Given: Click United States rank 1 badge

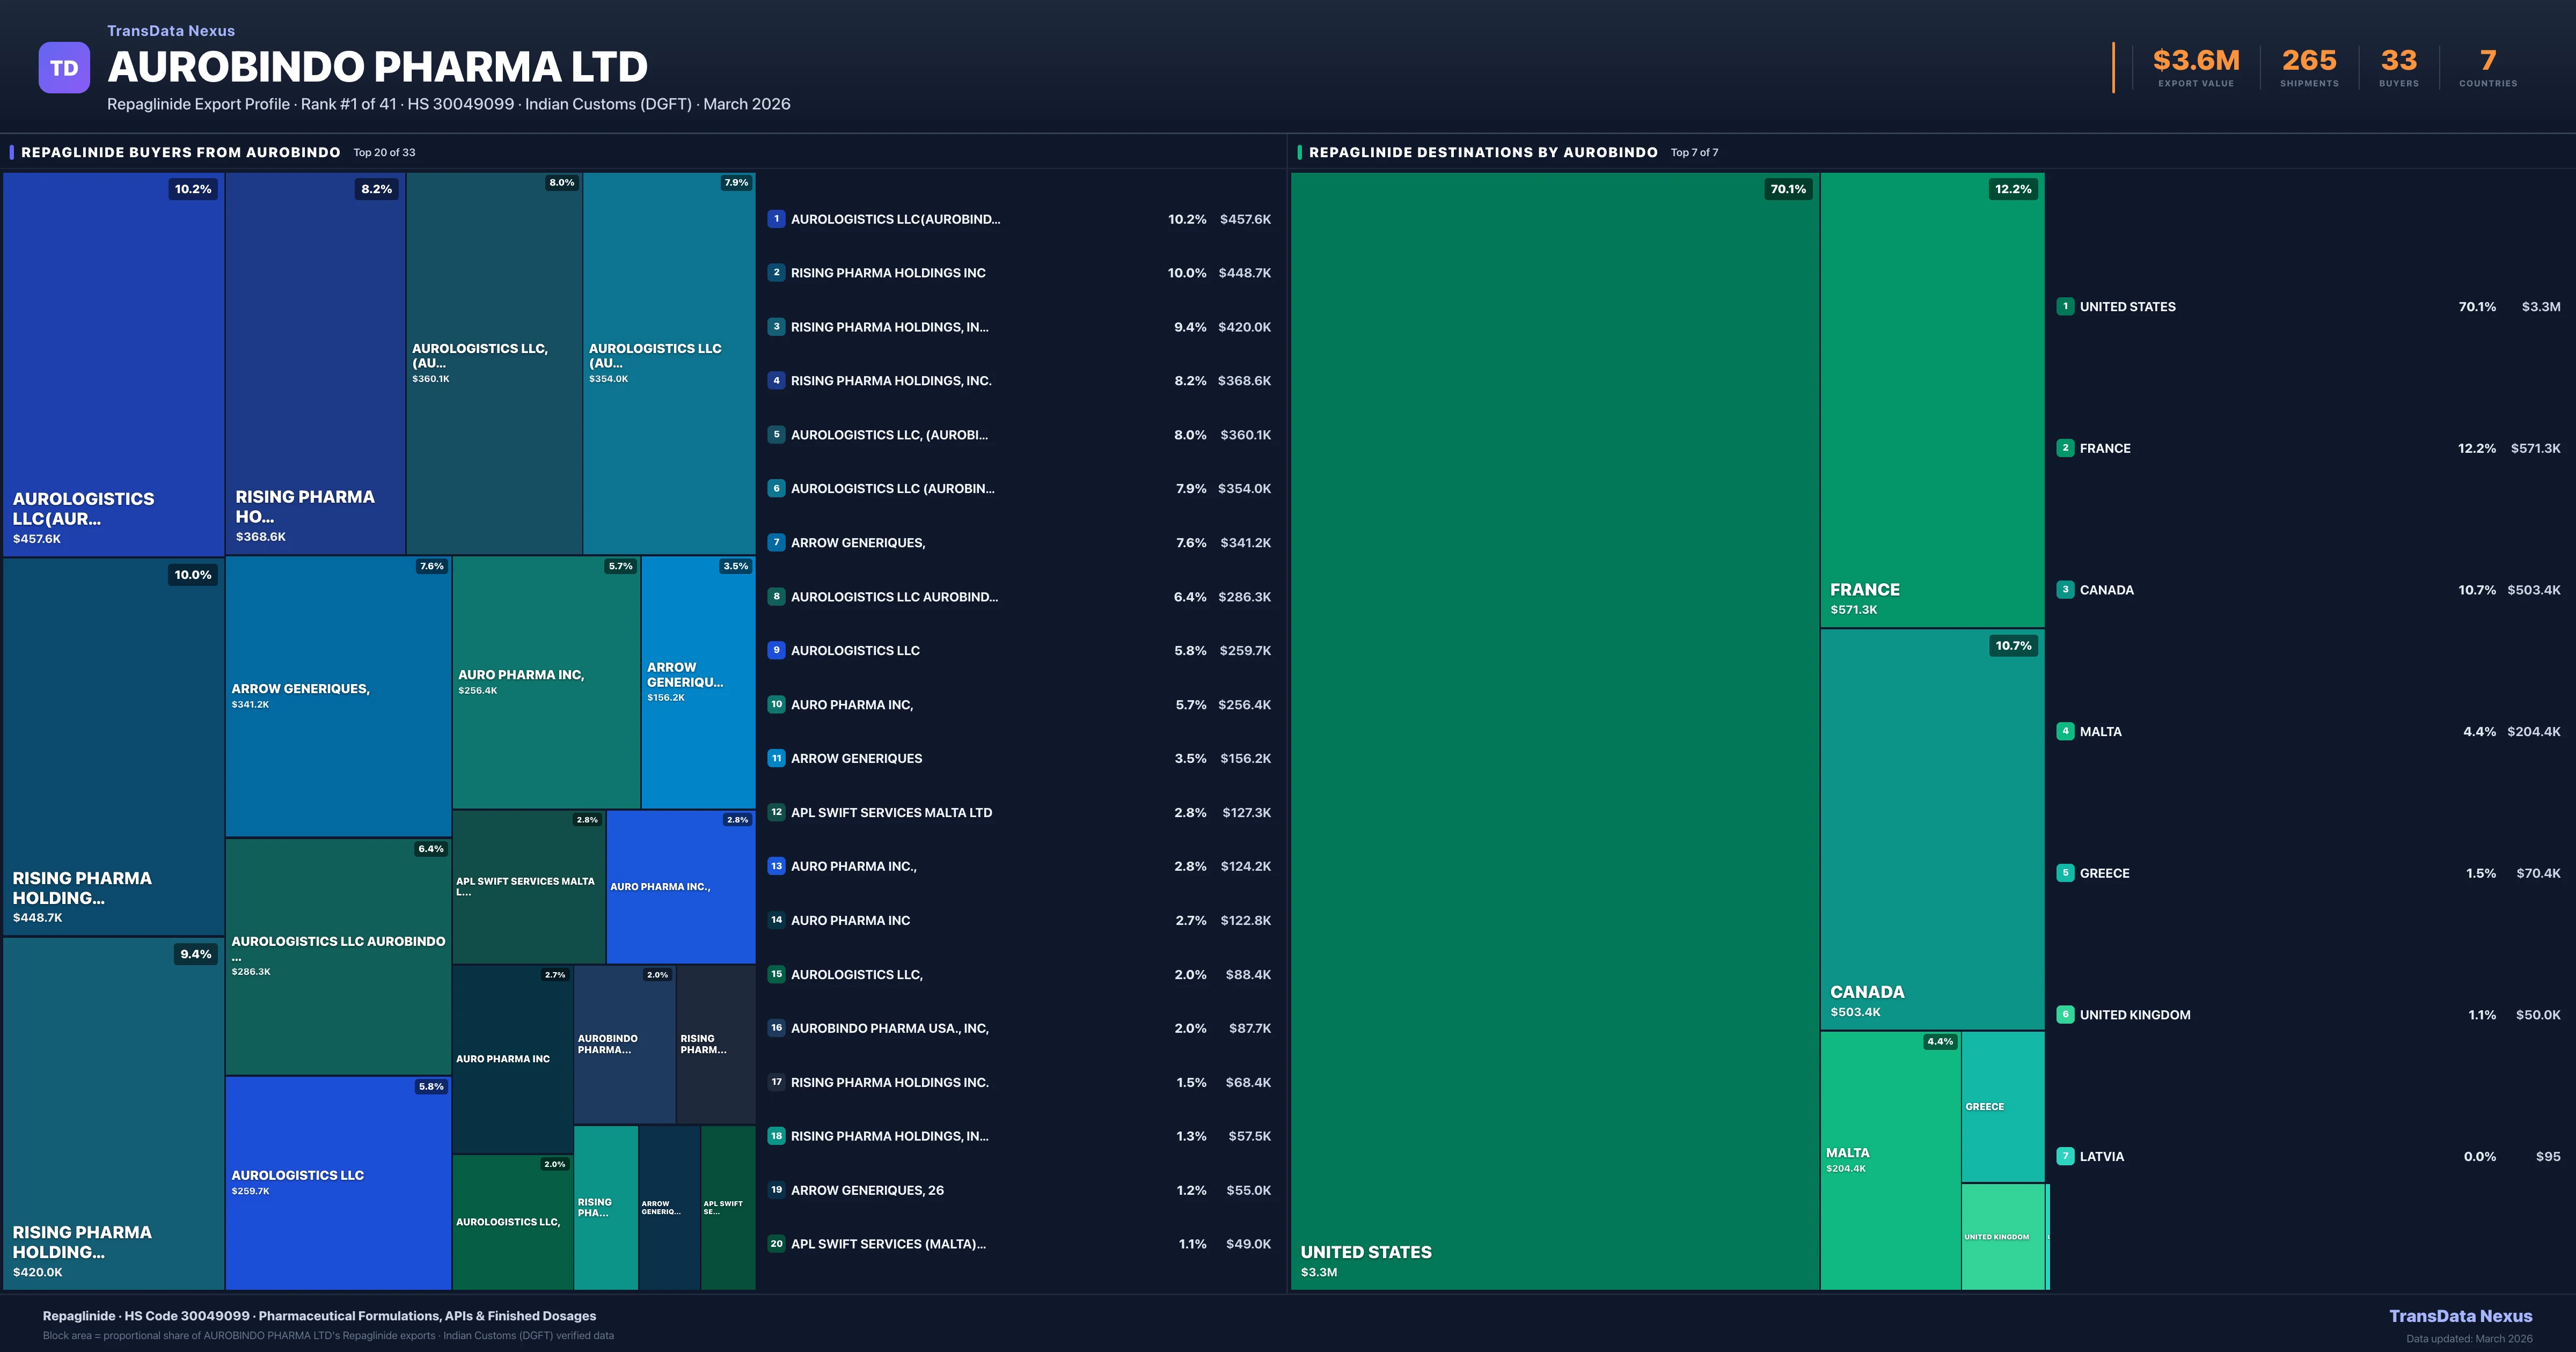Looking at the screenshot, I should 2065,307.
